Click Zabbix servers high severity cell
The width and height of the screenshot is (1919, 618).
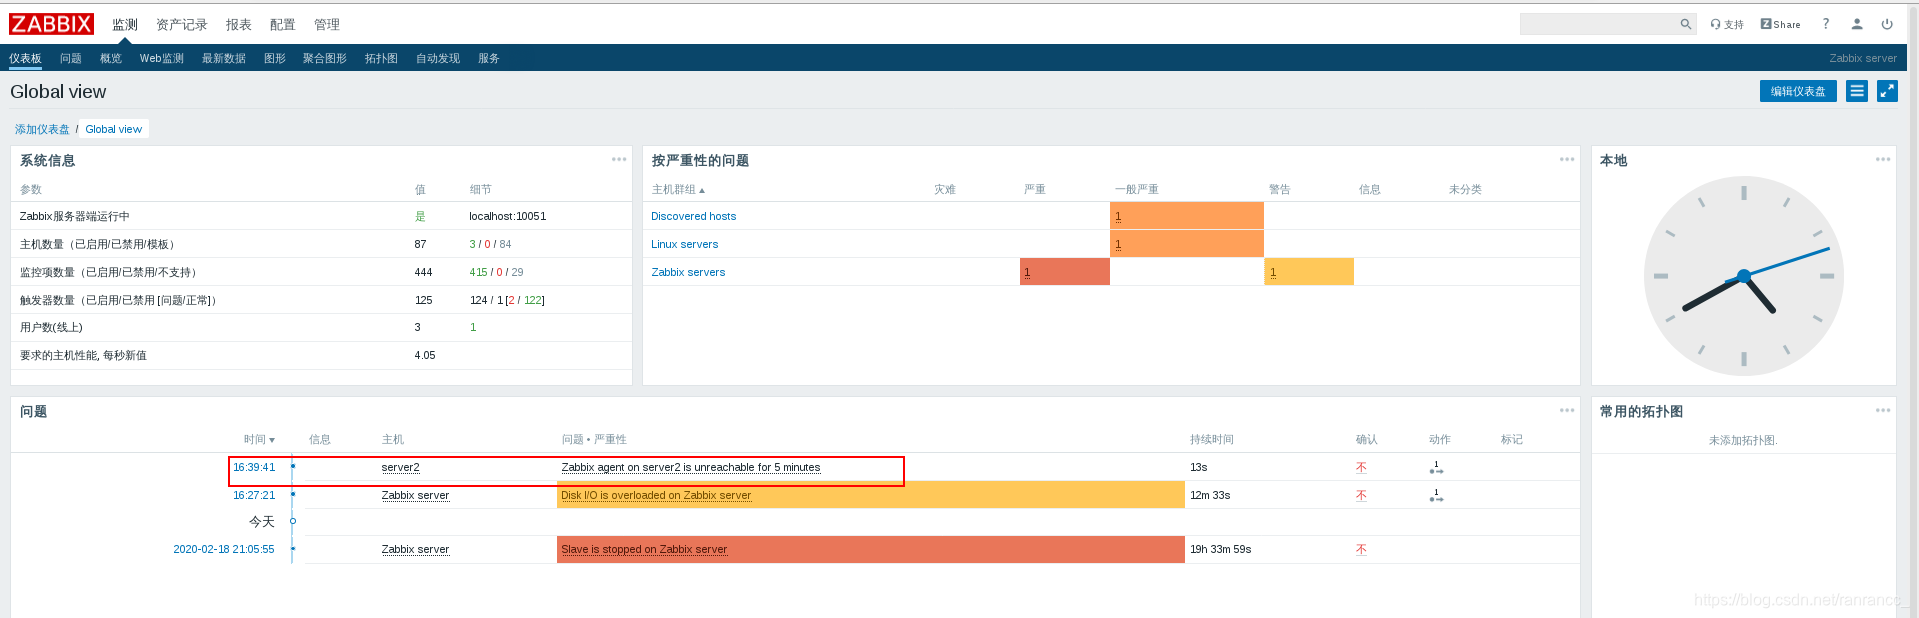click(1065, 272)
